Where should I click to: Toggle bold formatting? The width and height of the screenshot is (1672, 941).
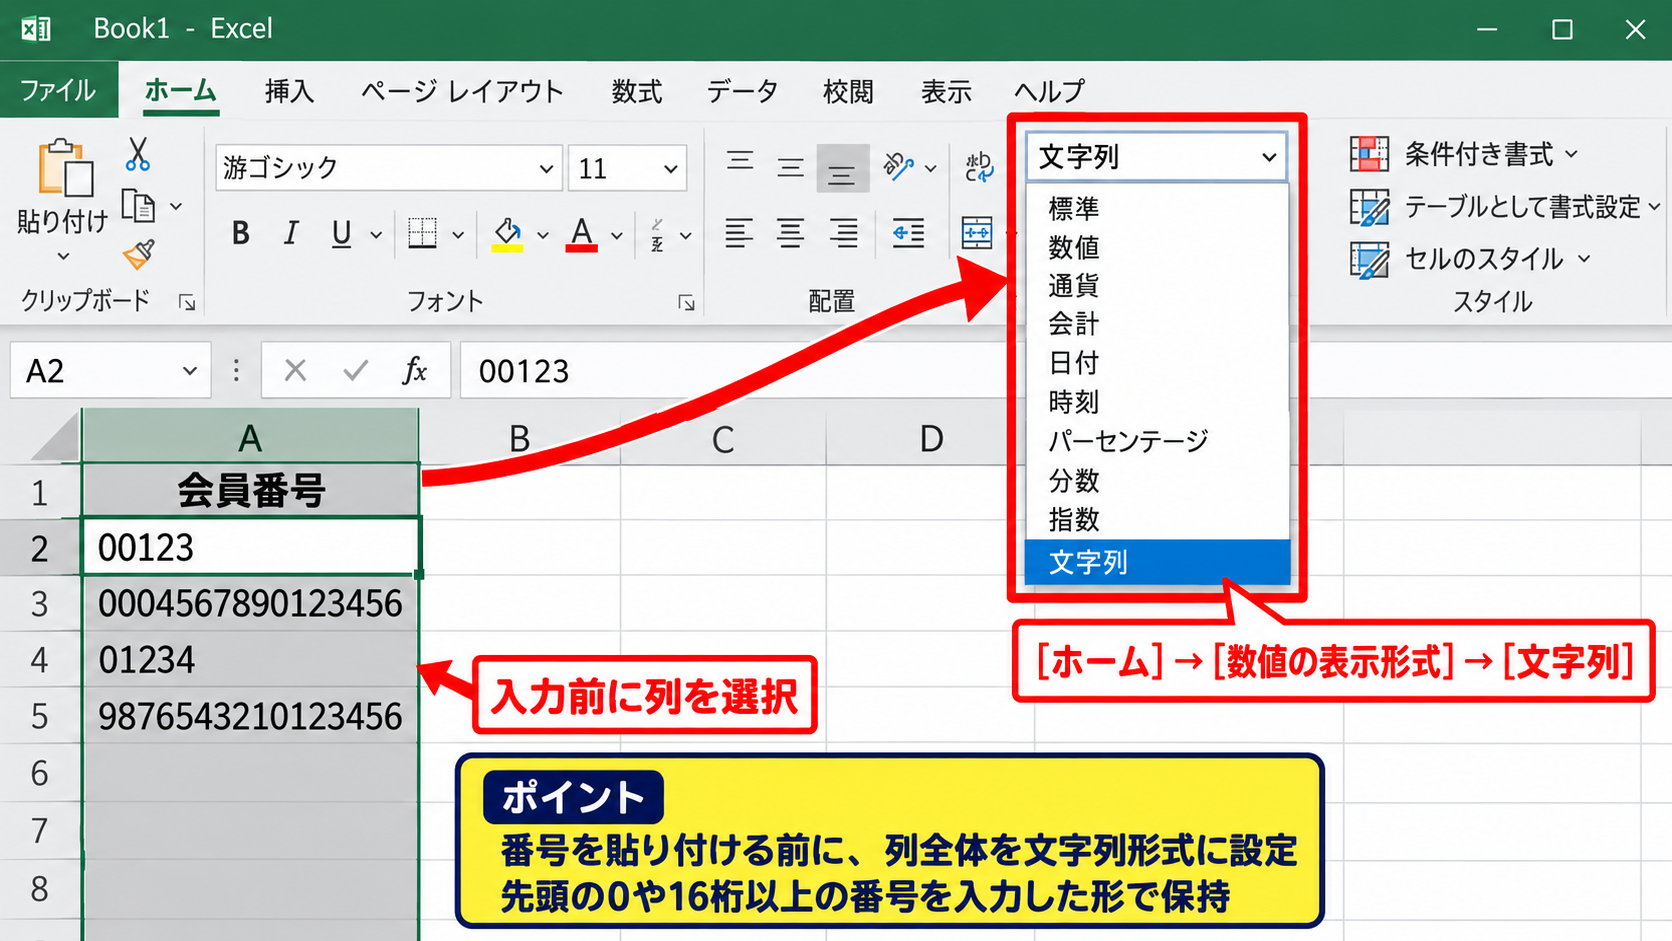click(240, 234)
